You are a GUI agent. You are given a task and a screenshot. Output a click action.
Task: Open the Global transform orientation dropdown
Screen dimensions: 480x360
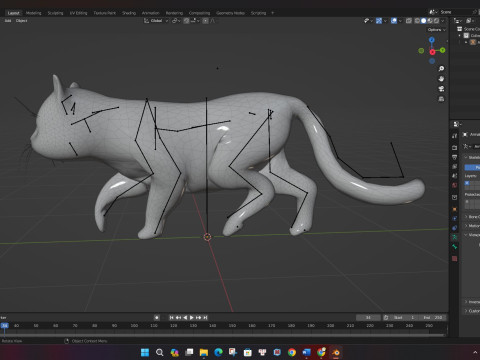156,21
